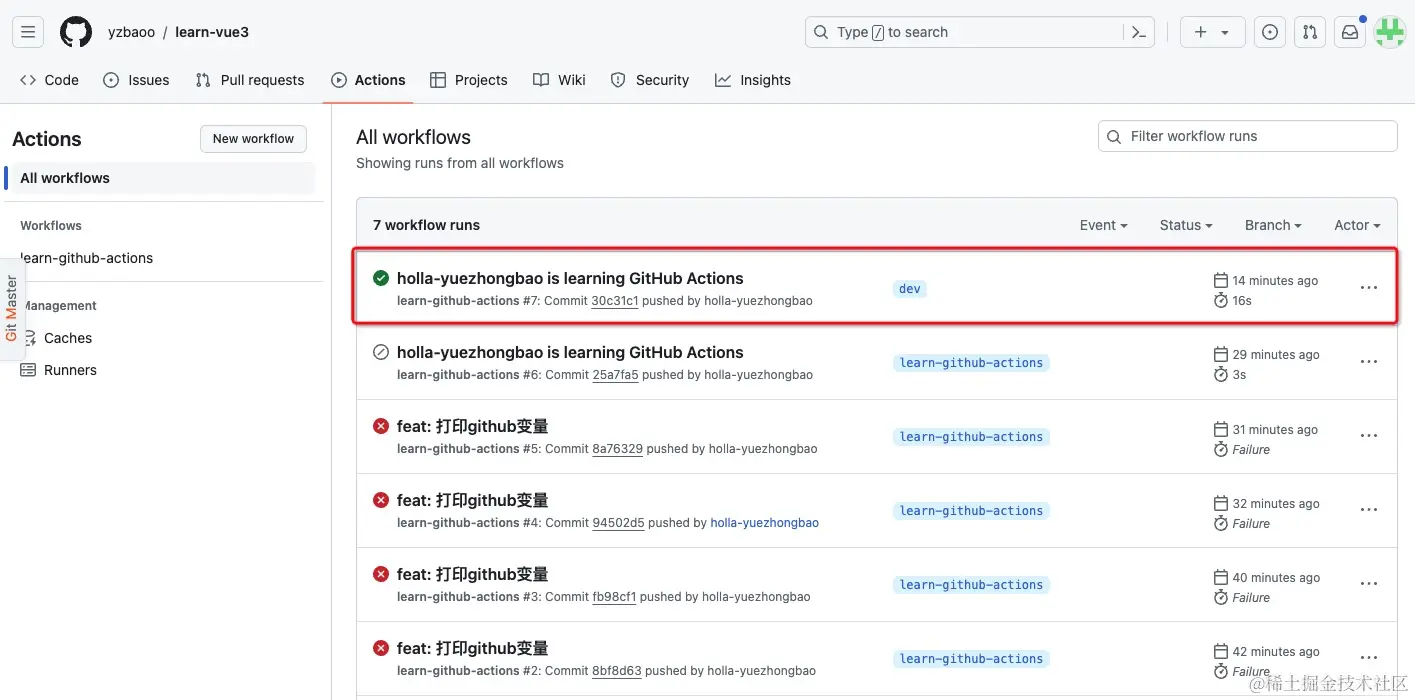Click the New workflow button
This screenshot has height=700, width=1415.
[253, 139]
